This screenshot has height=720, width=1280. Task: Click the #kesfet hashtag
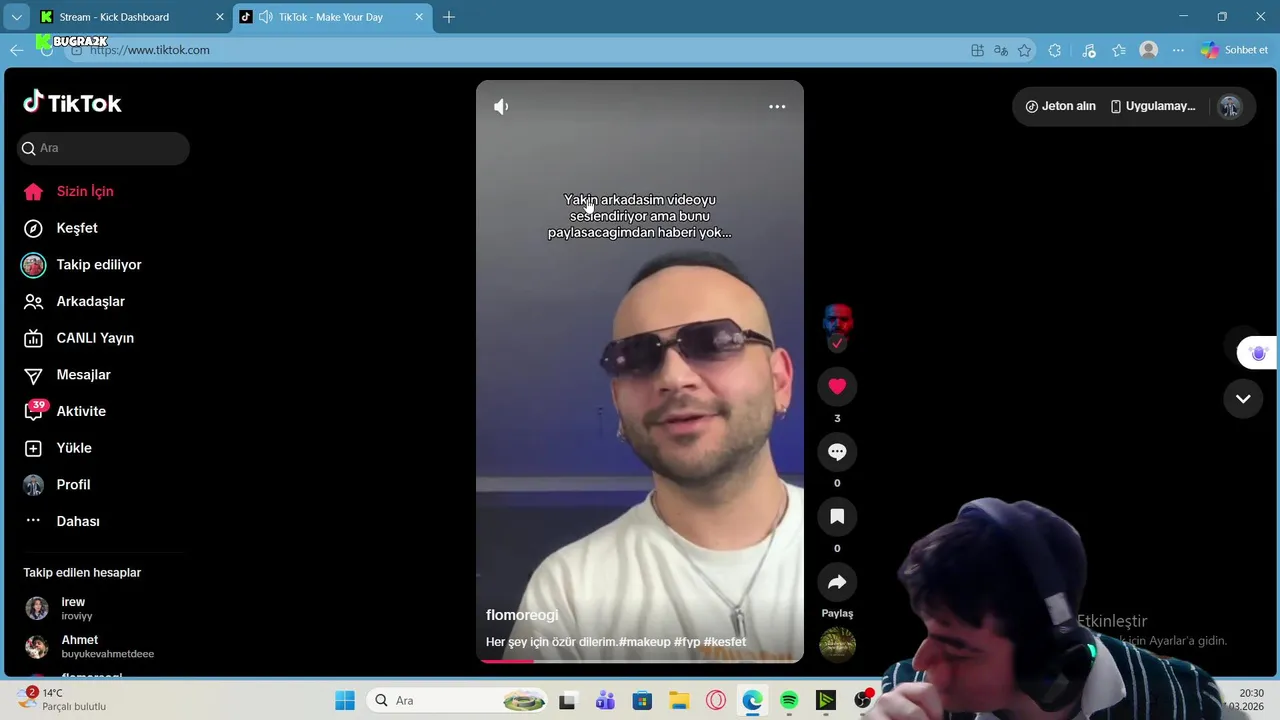point(725,642)
